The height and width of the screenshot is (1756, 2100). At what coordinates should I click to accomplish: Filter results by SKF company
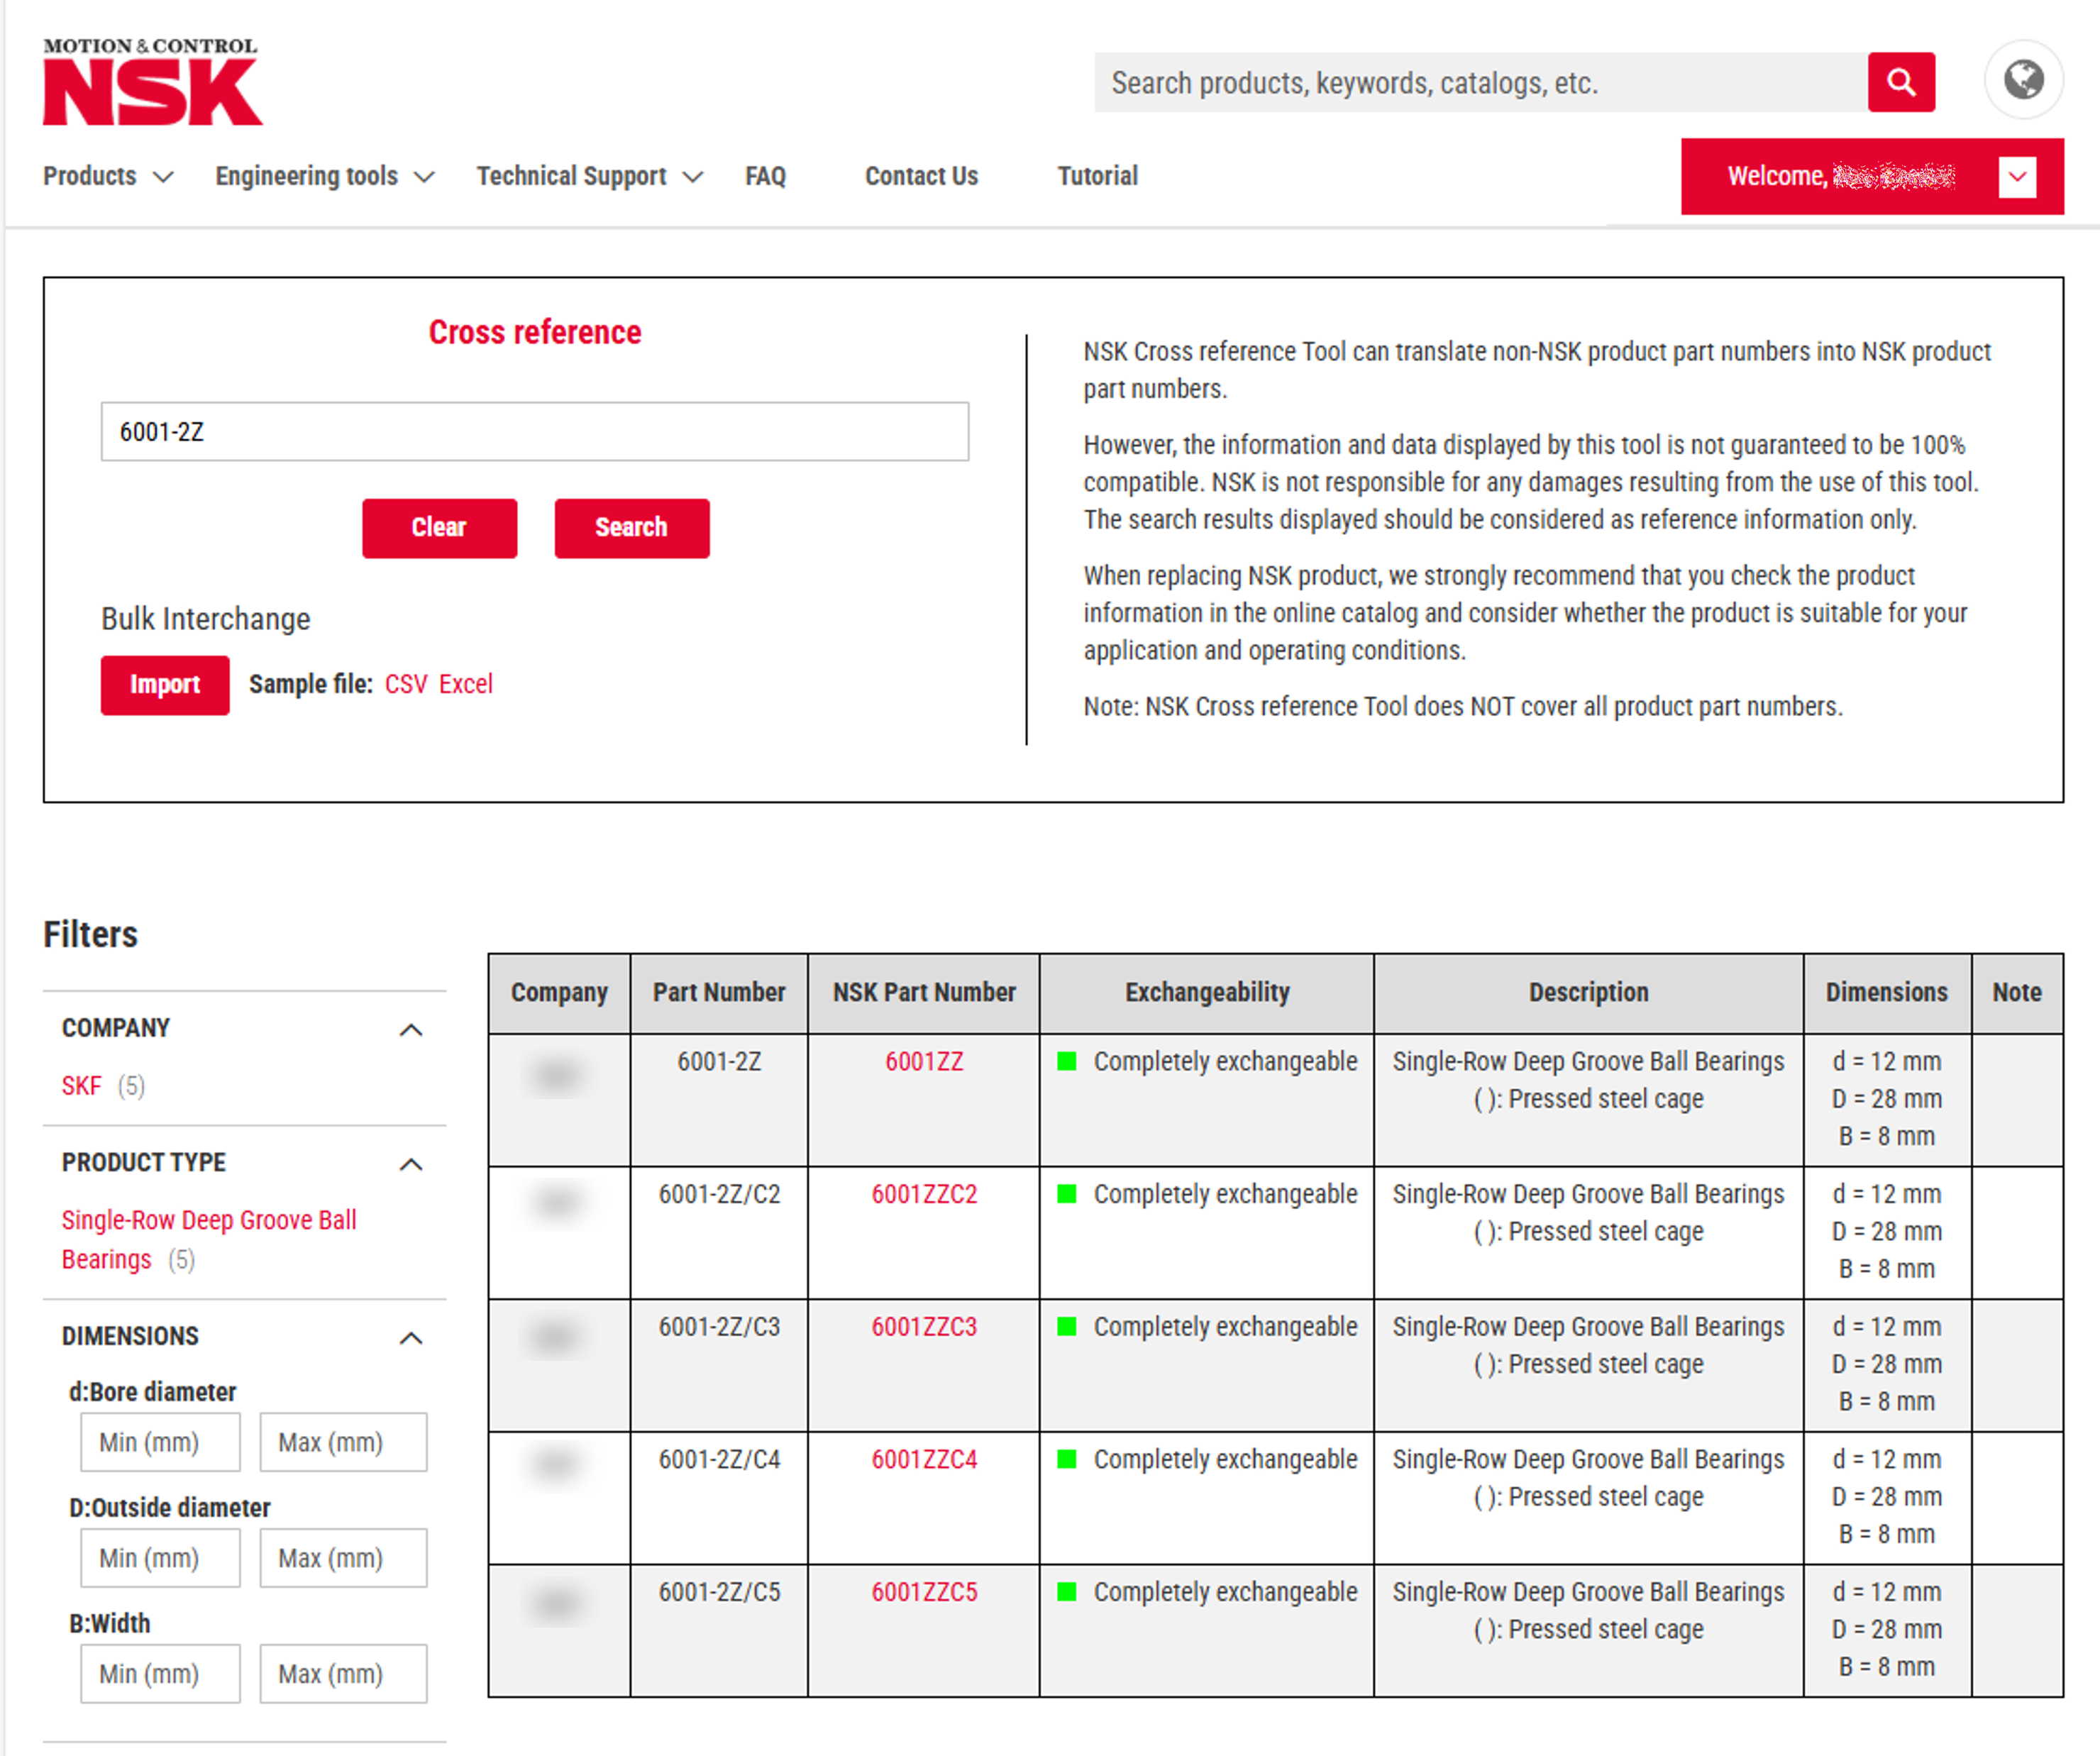[81, 1085]
